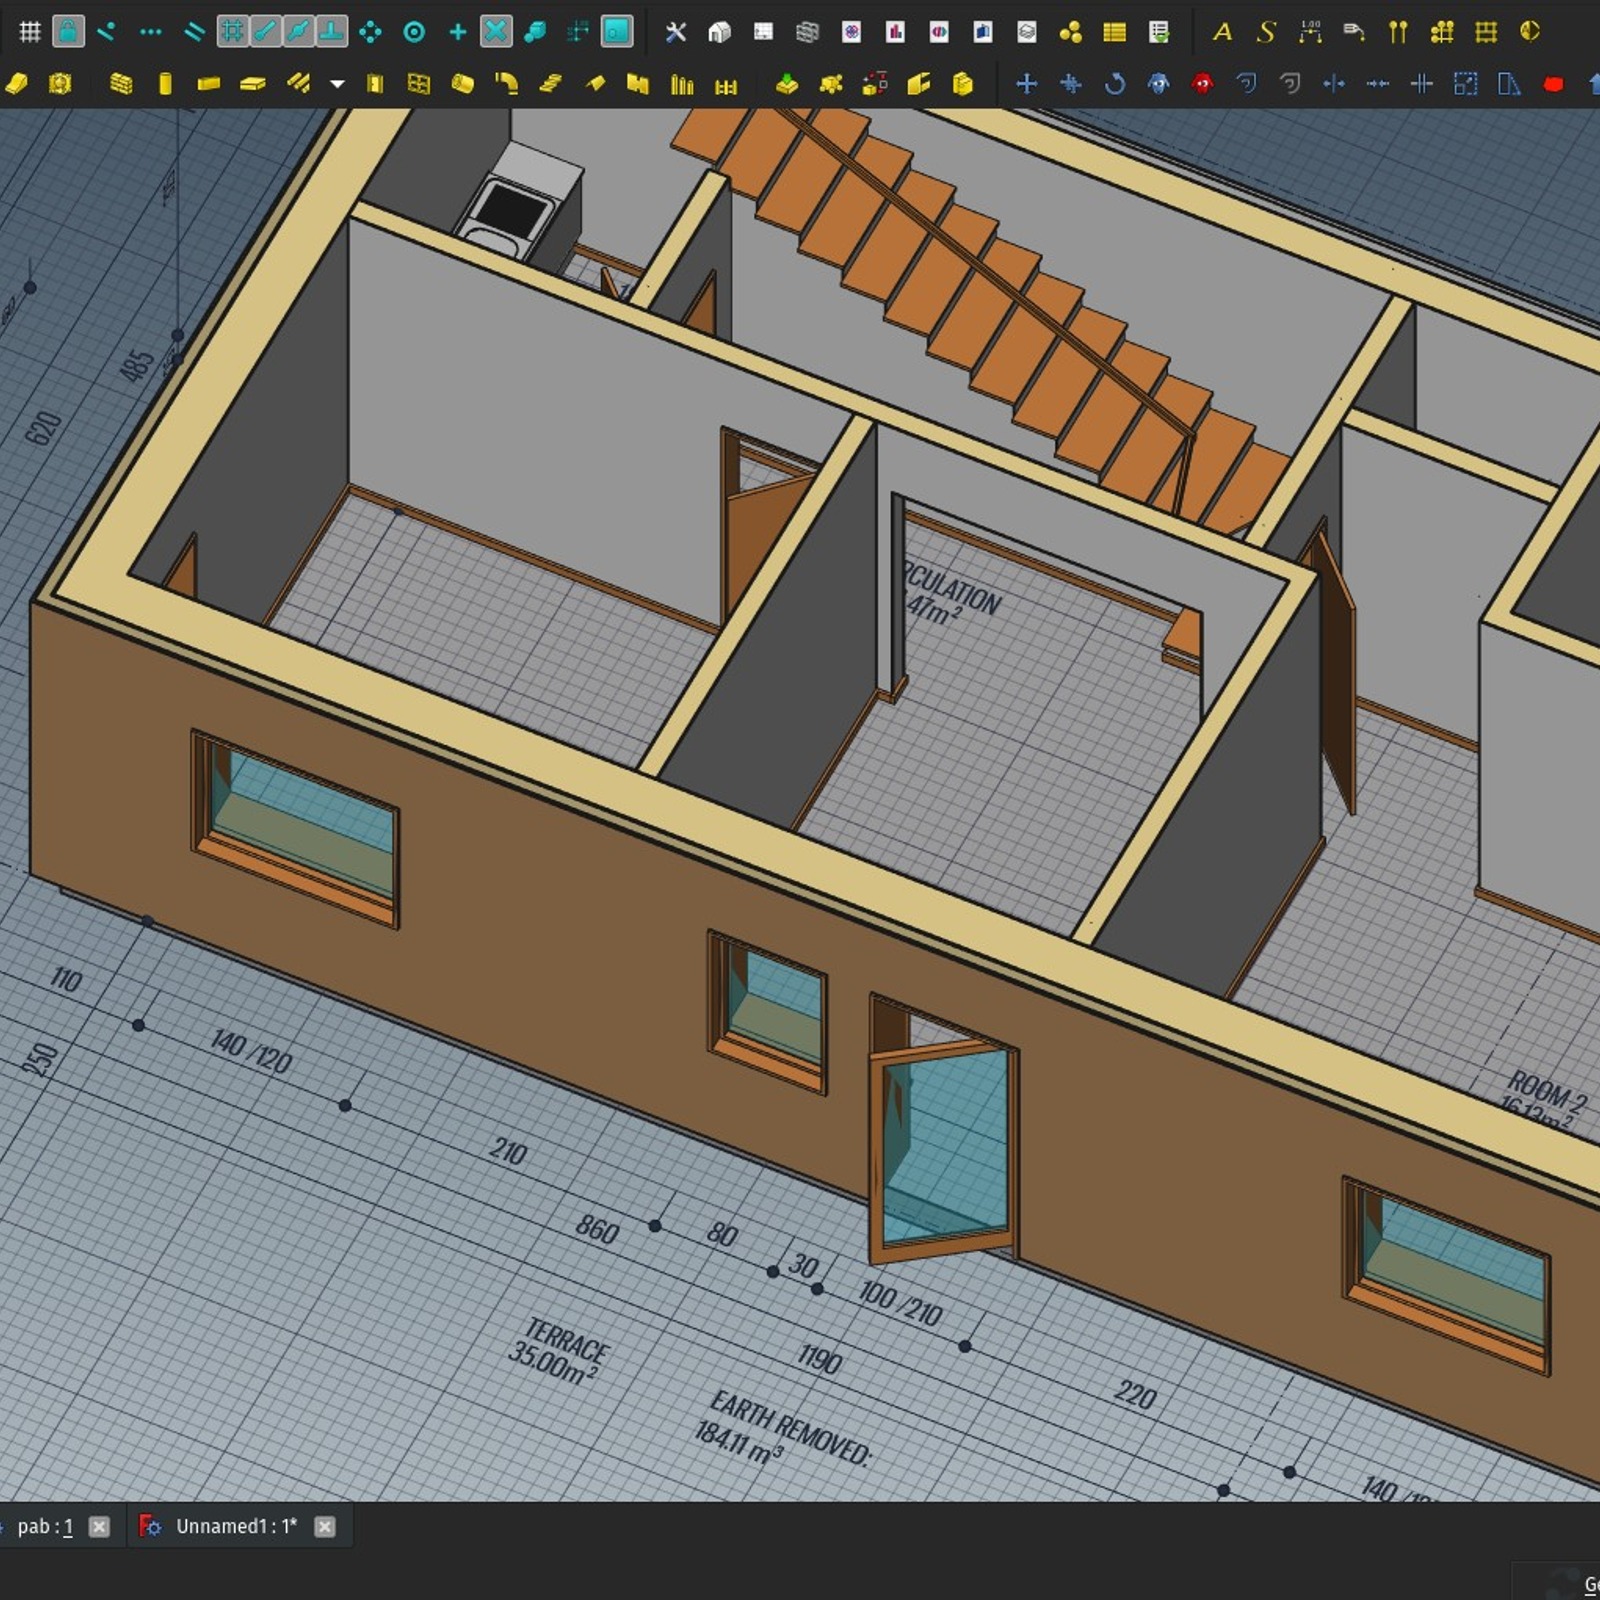The height and width of the screenshot is (1600, 1600).
Task: Click the yellow schedule table icon
Action: click(1115, 32)
